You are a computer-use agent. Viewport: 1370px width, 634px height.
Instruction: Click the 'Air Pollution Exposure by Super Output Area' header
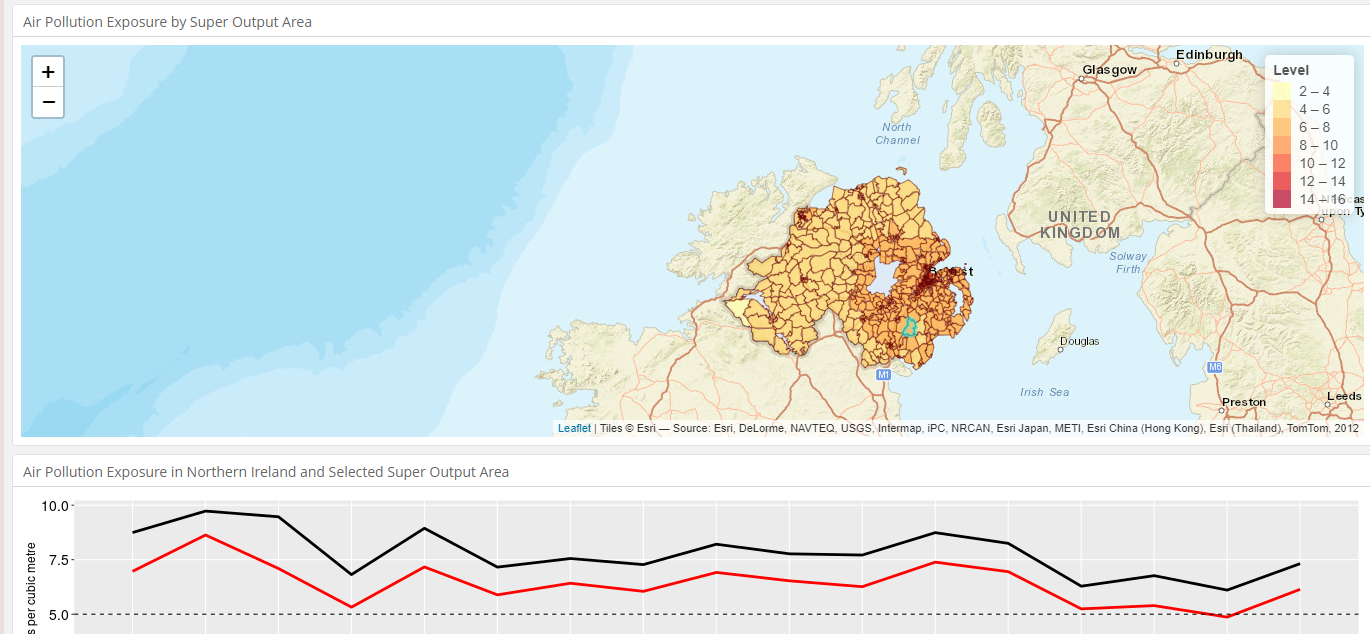[167, 22]
